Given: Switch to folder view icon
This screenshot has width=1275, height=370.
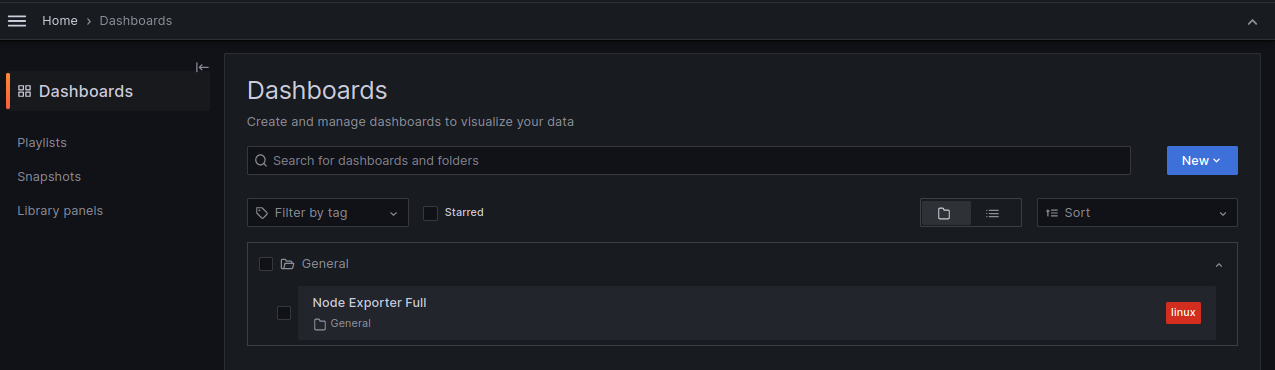Looking at the screenshot, I should [944, 213].
